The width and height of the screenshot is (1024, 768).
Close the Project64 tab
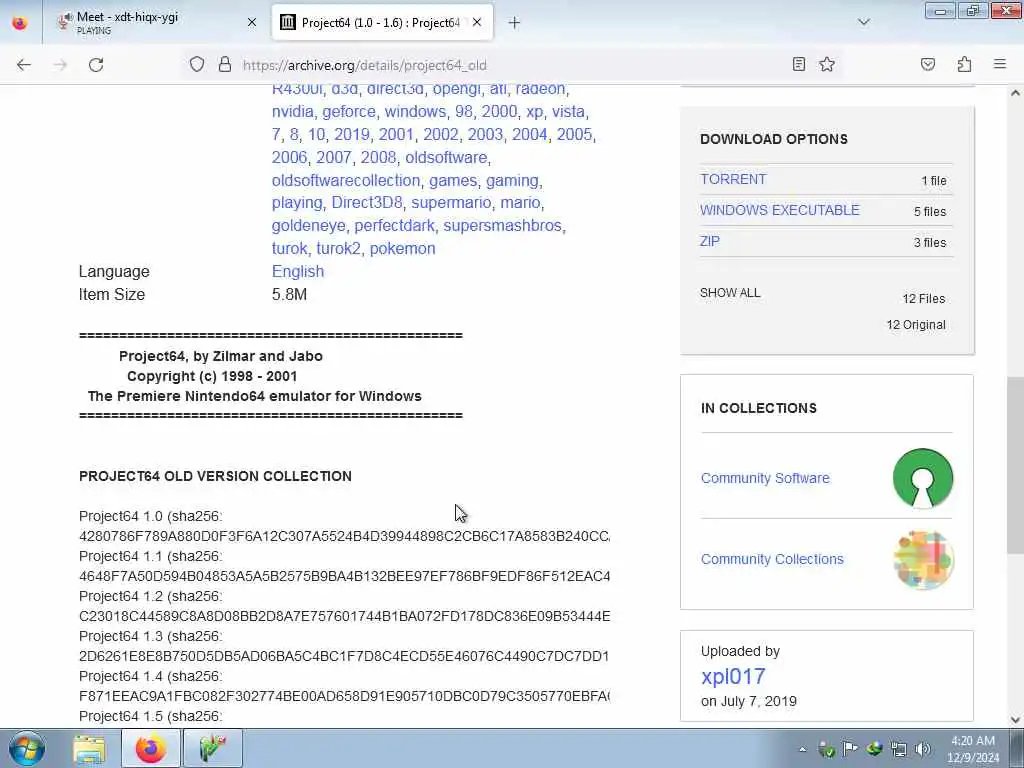(x=477, y=22)
